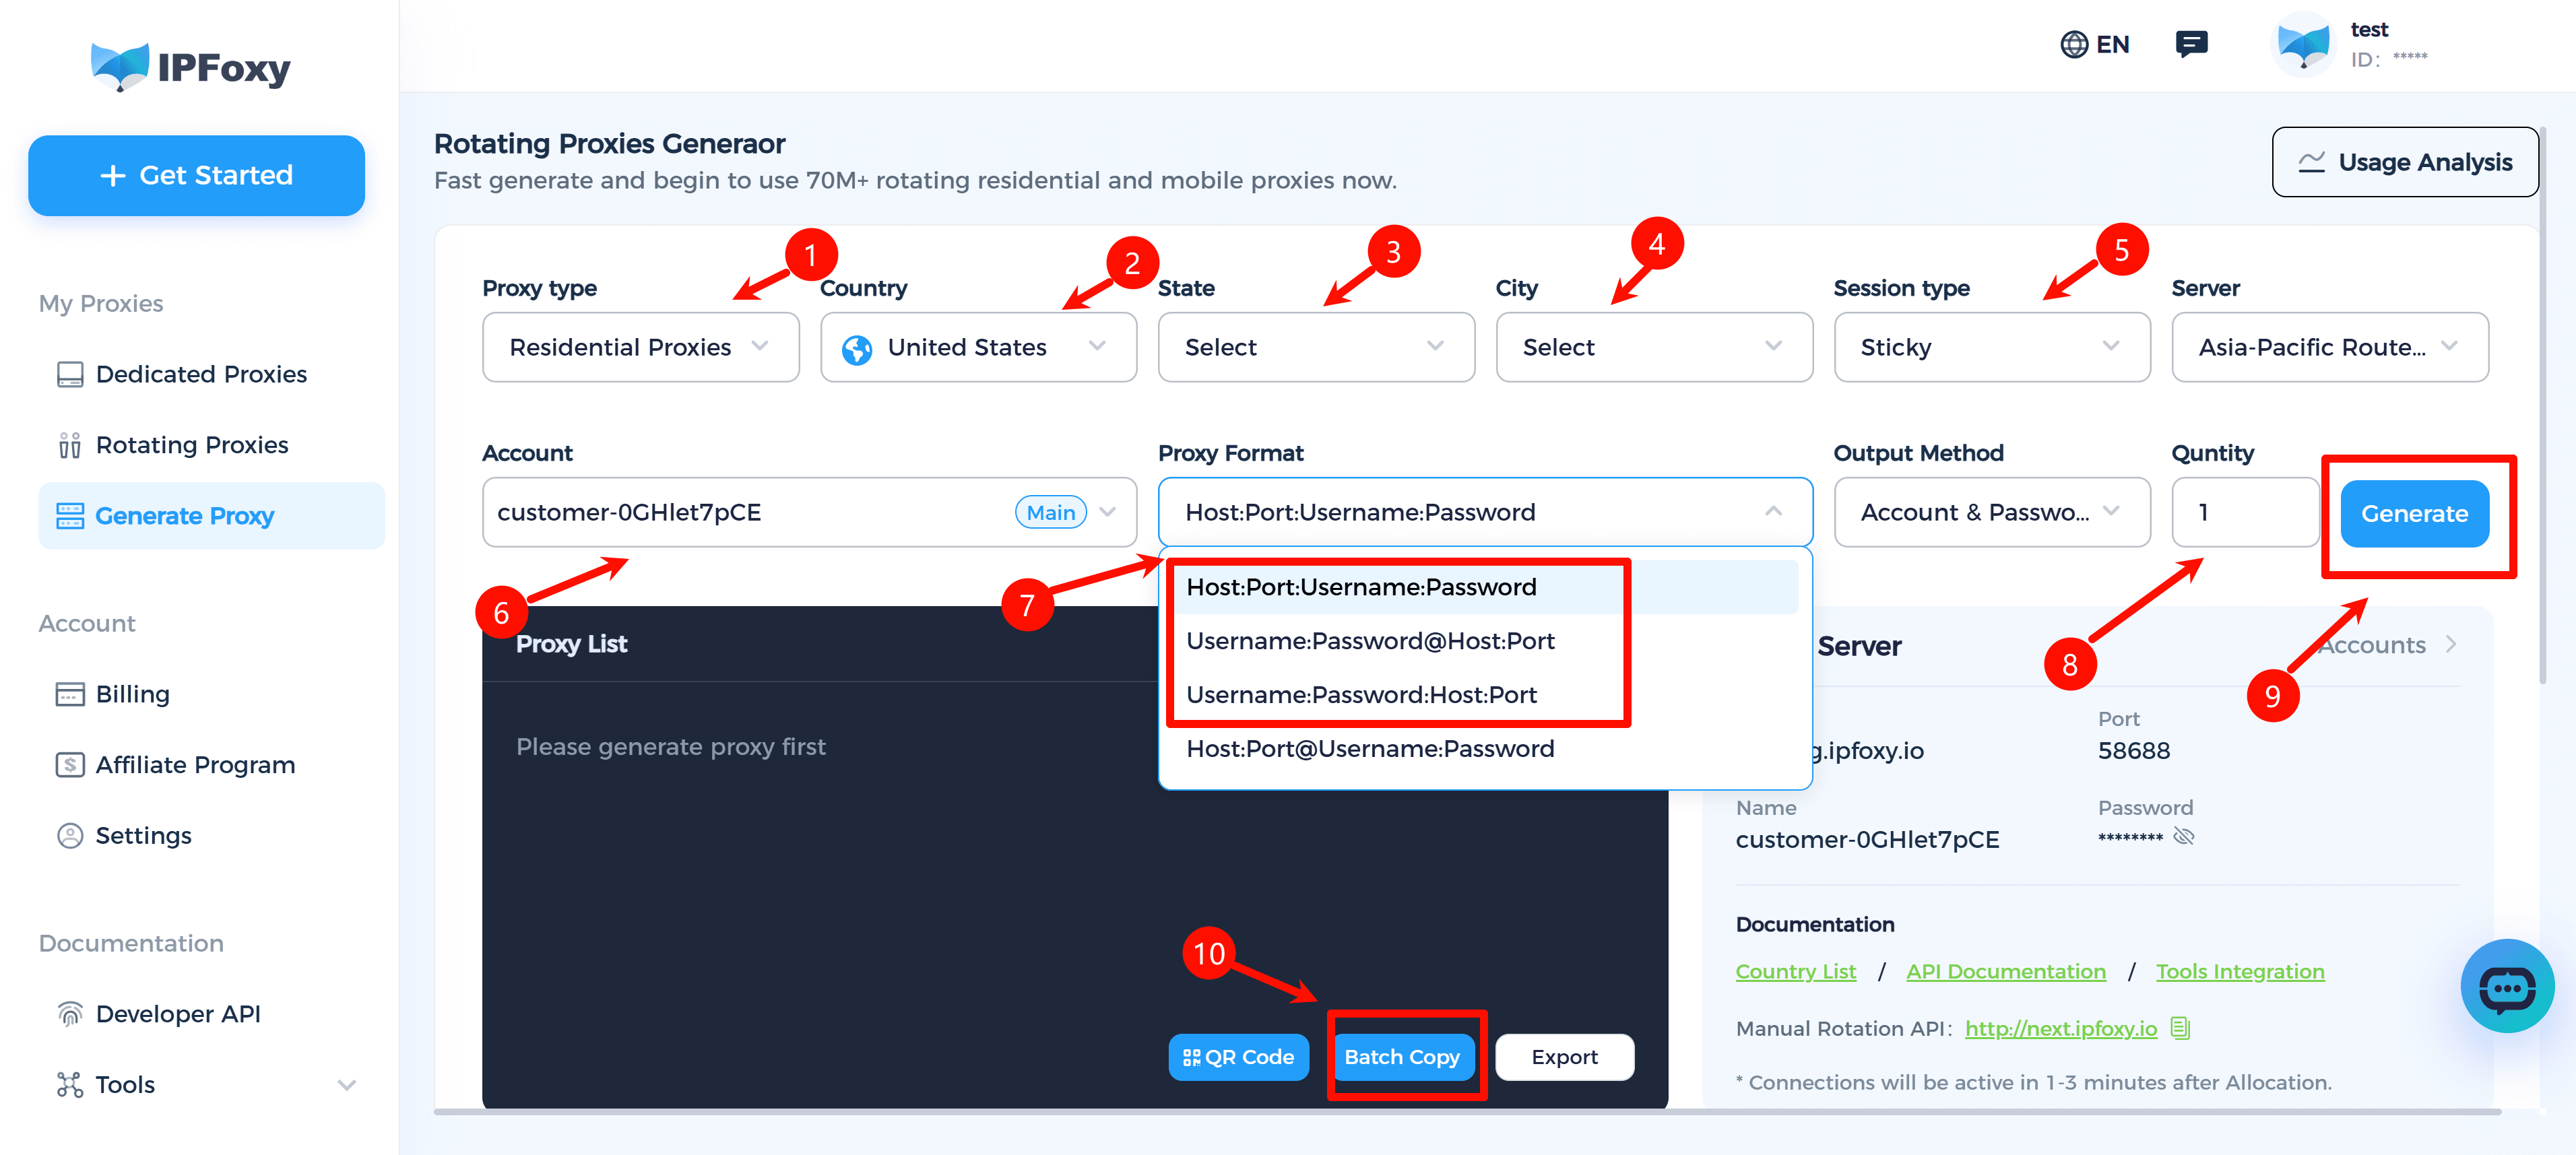Open the Tools Integration link
Screen dimensions: 2576x1155
(2240, 971)
